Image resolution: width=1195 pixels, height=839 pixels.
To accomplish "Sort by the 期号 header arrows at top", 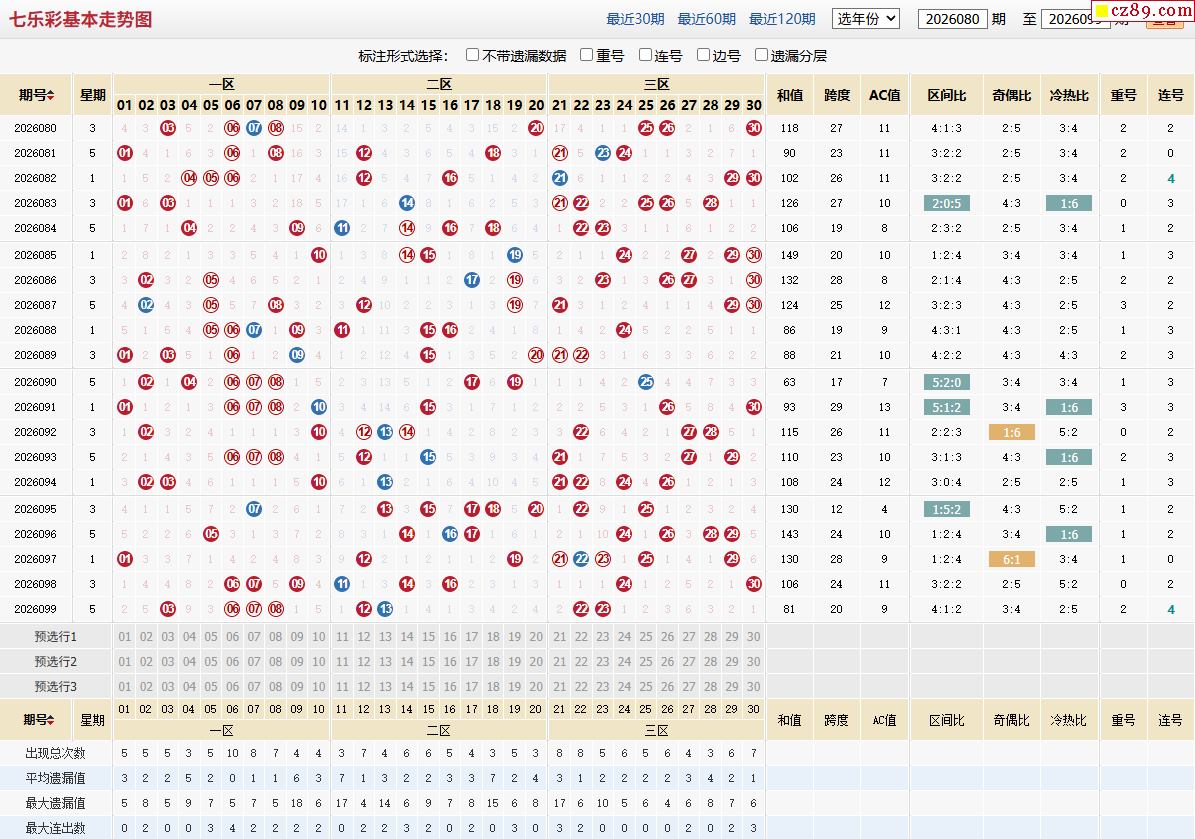I will [50, 95].
